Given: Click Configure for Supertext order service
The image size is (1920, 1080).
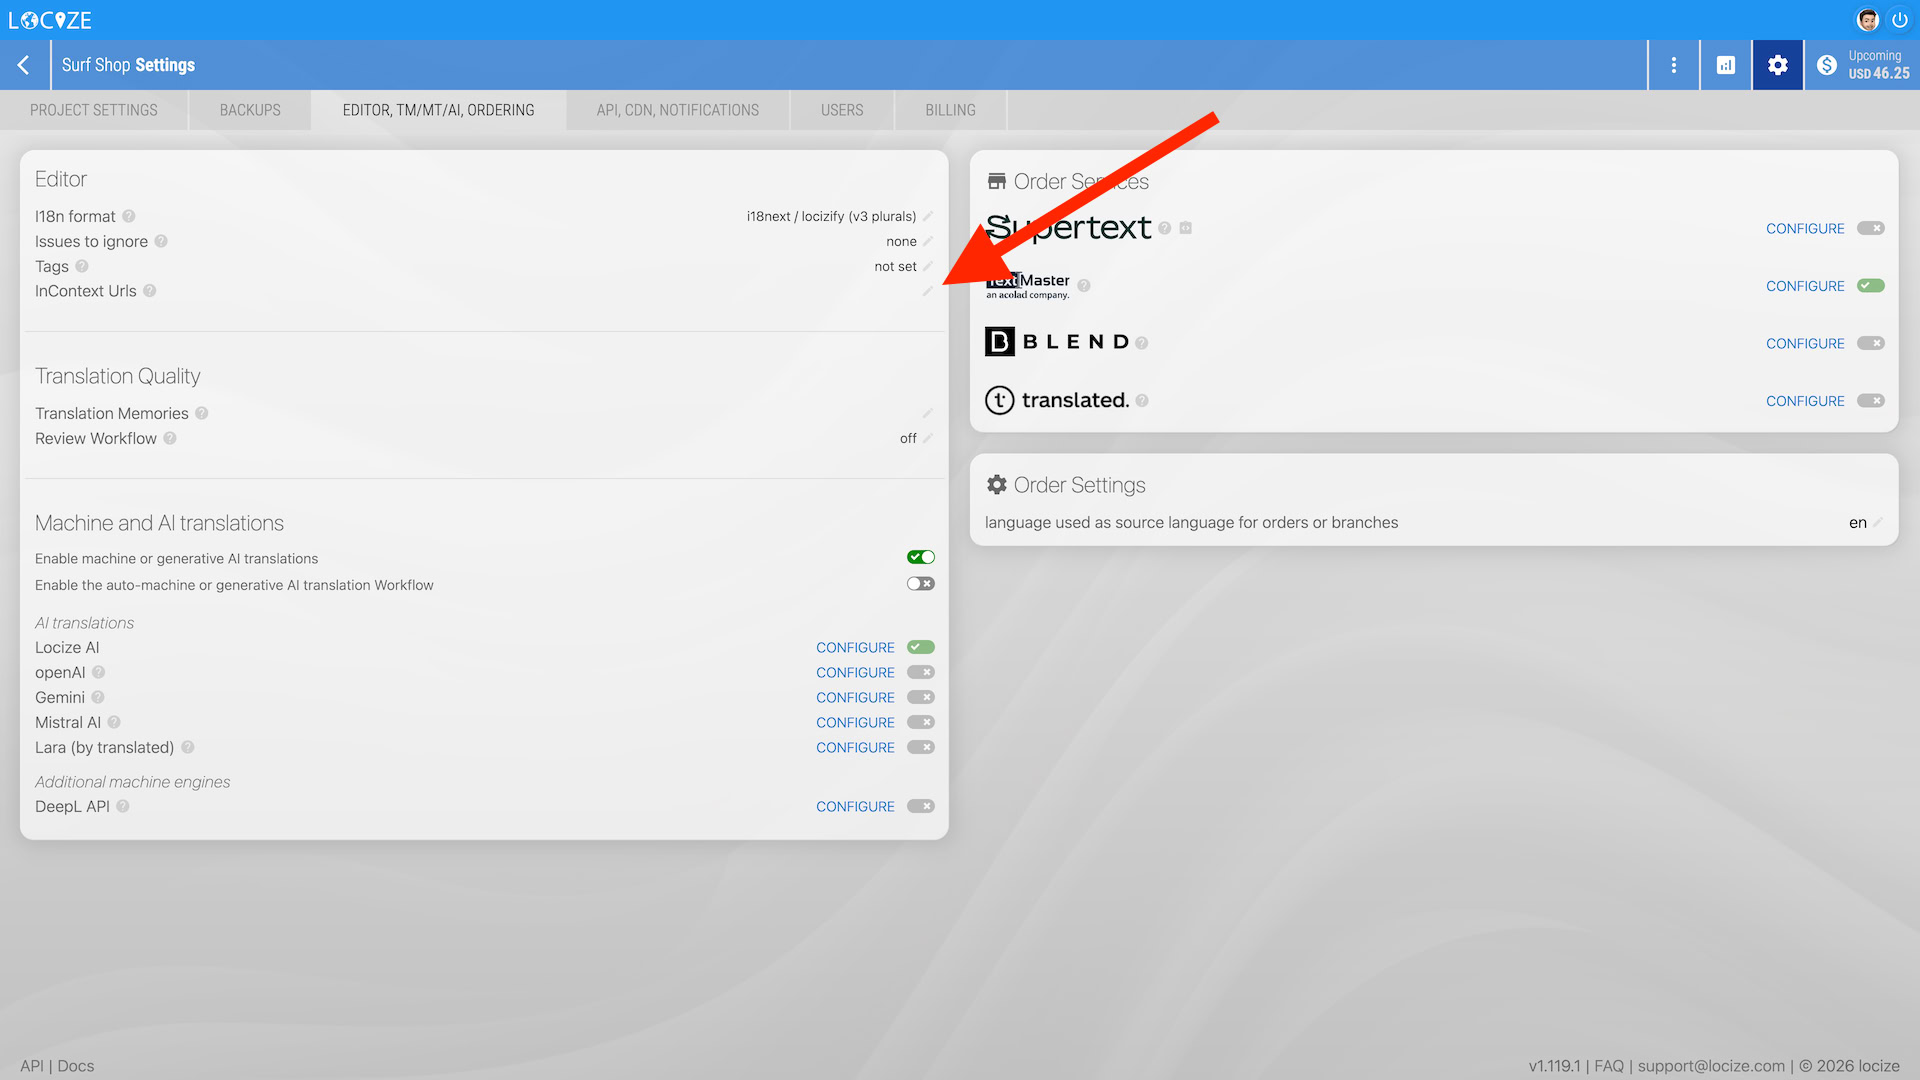Looking at the screenshot, I should [x=1805, y=229].
